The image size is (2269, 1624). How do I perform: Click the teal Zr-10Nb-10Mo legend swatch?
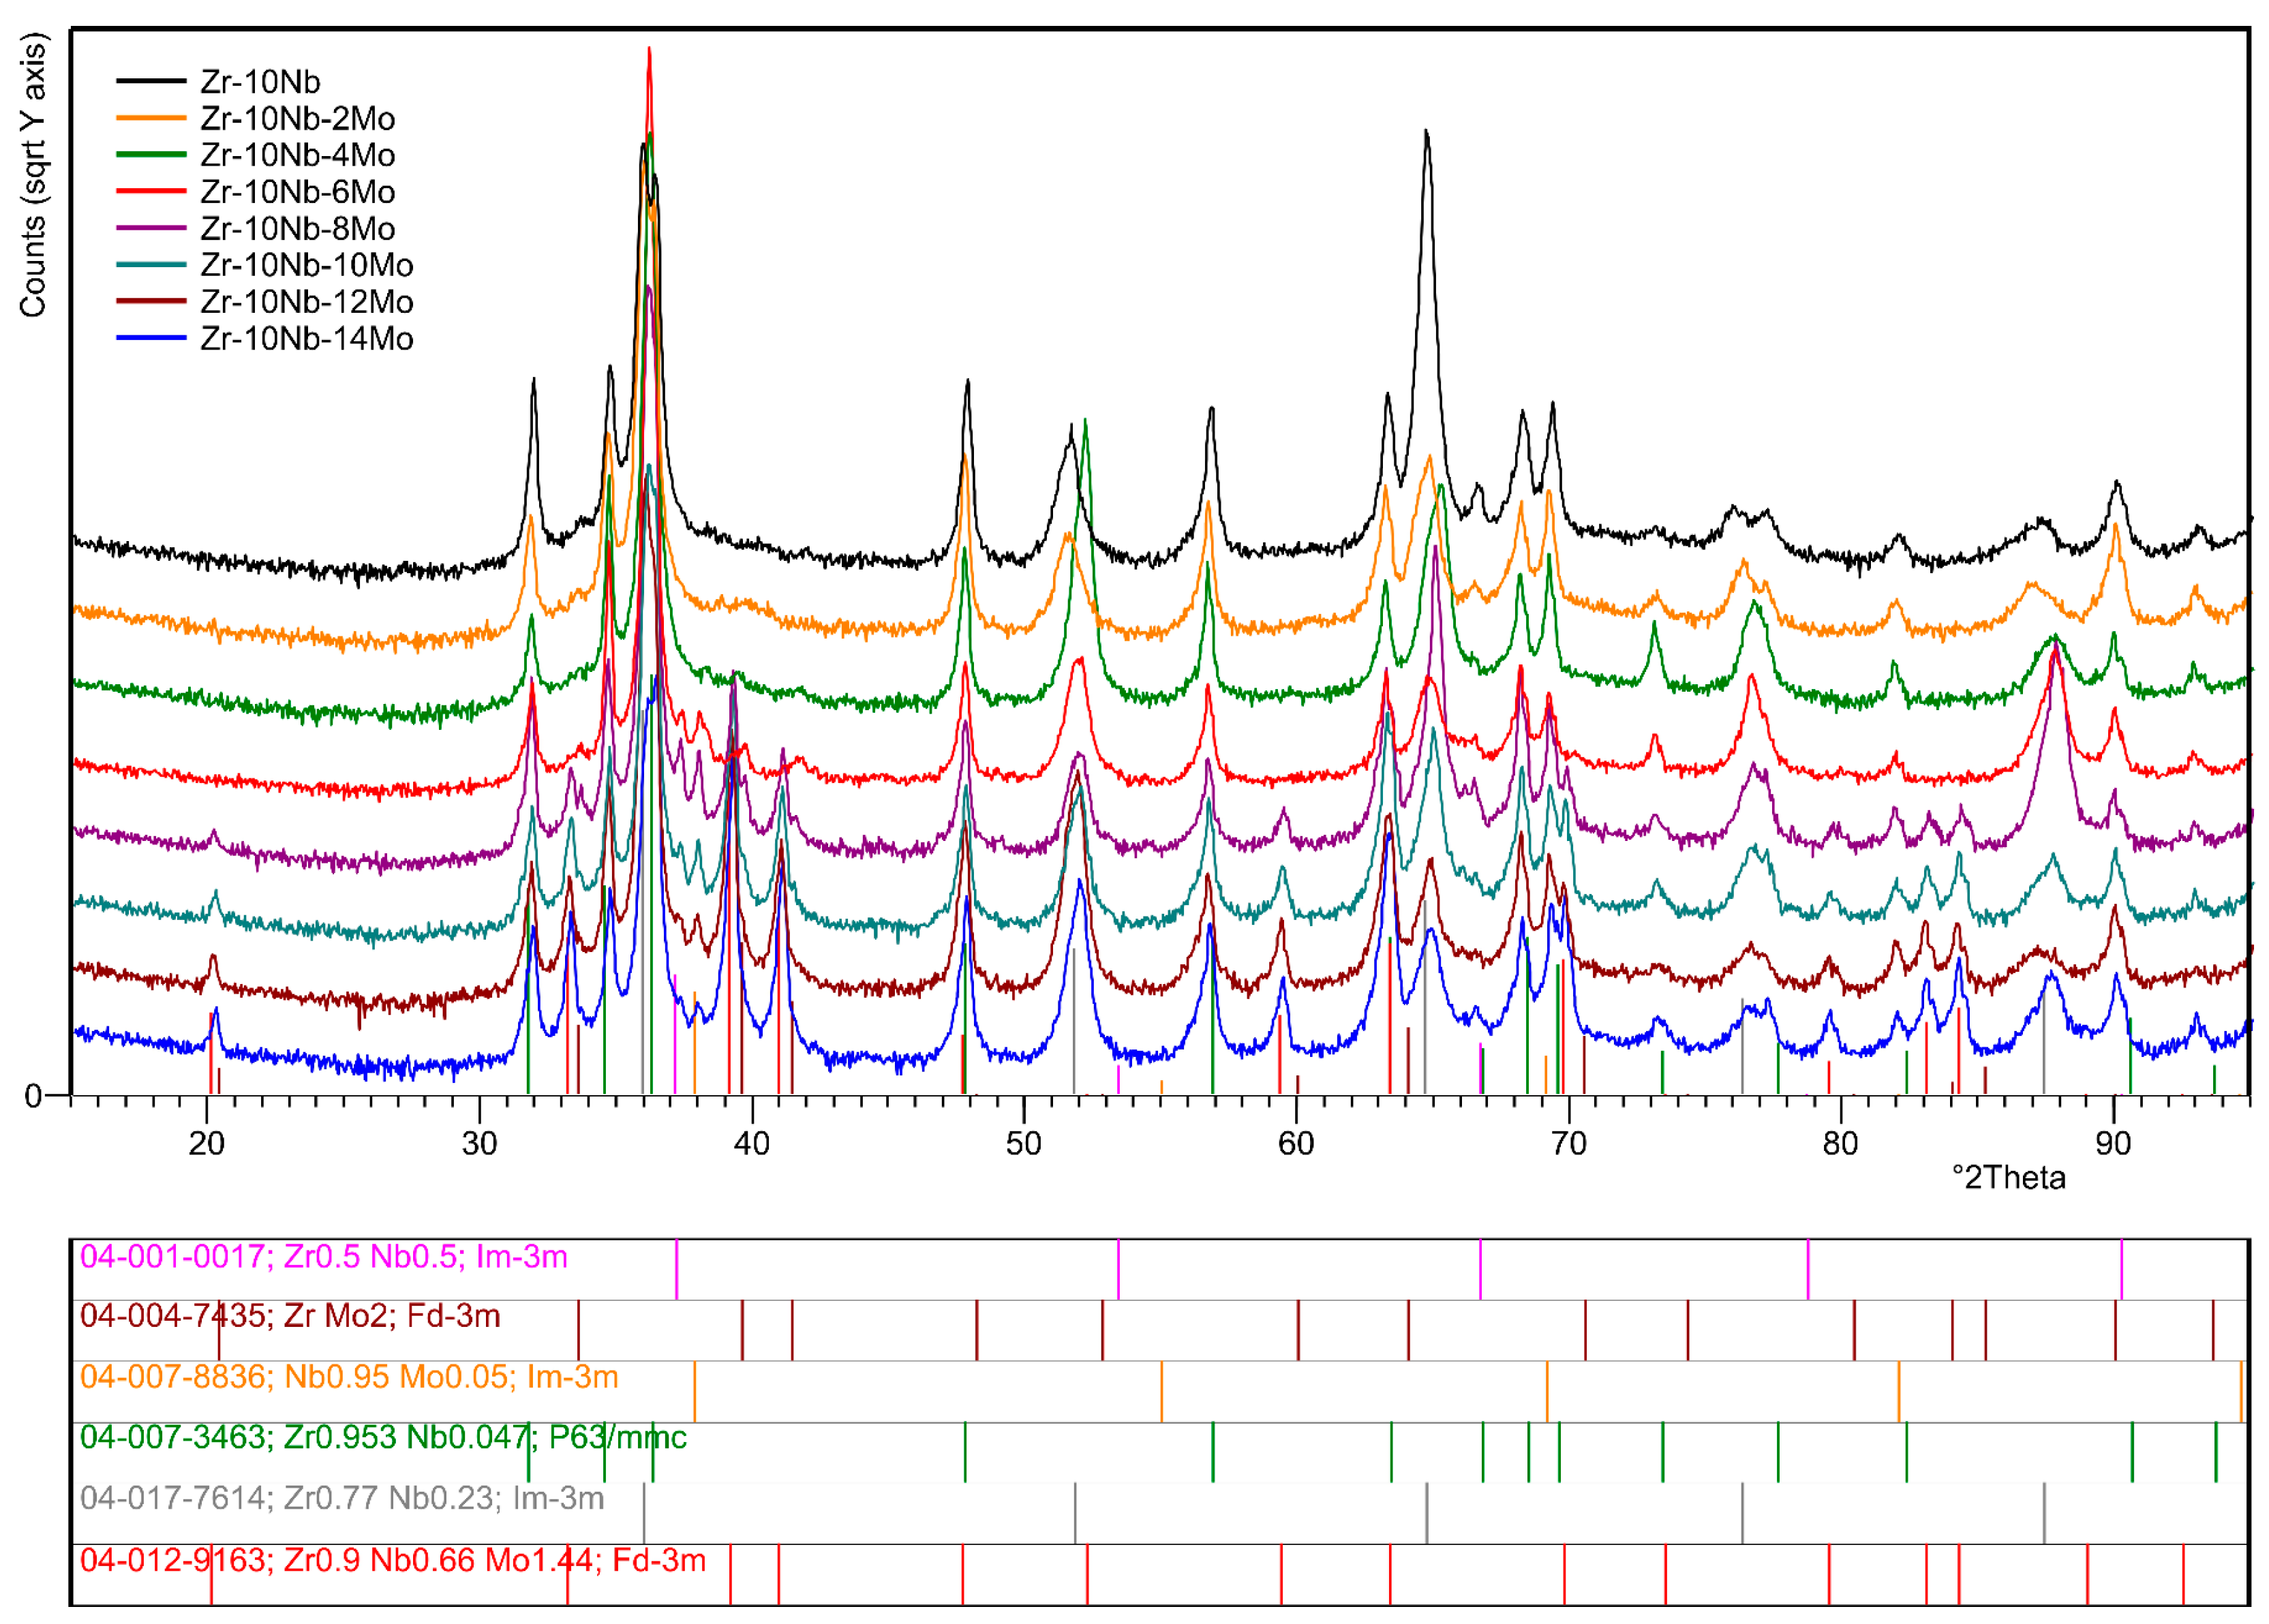point(151,265)
